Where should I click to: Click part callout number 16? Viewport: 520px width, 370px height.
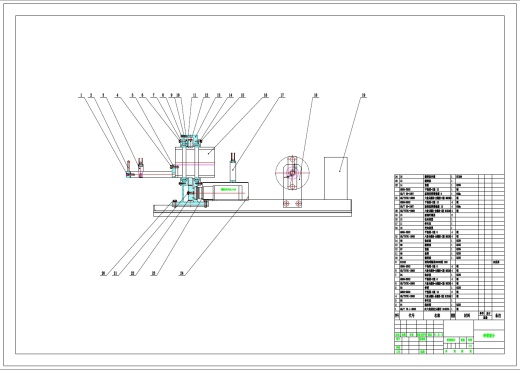(x=265, y=95)
